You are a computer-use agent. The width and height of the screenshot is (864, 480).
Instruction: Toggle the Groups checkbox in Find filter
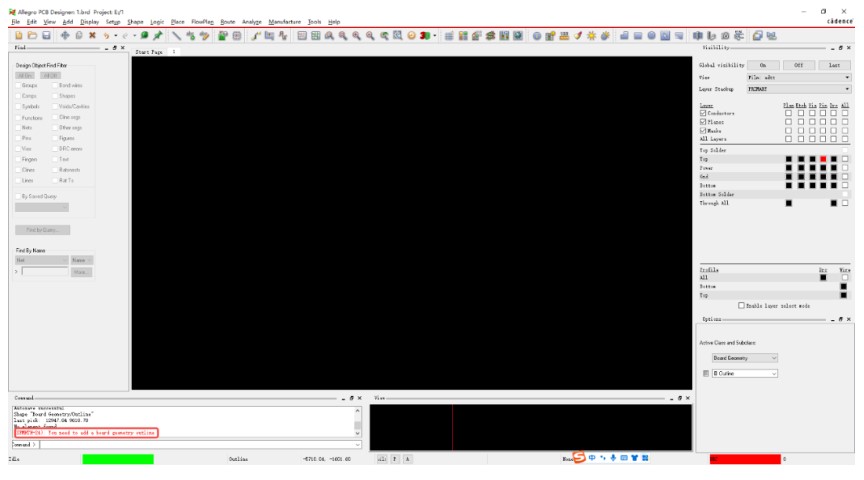coord(18,85)
